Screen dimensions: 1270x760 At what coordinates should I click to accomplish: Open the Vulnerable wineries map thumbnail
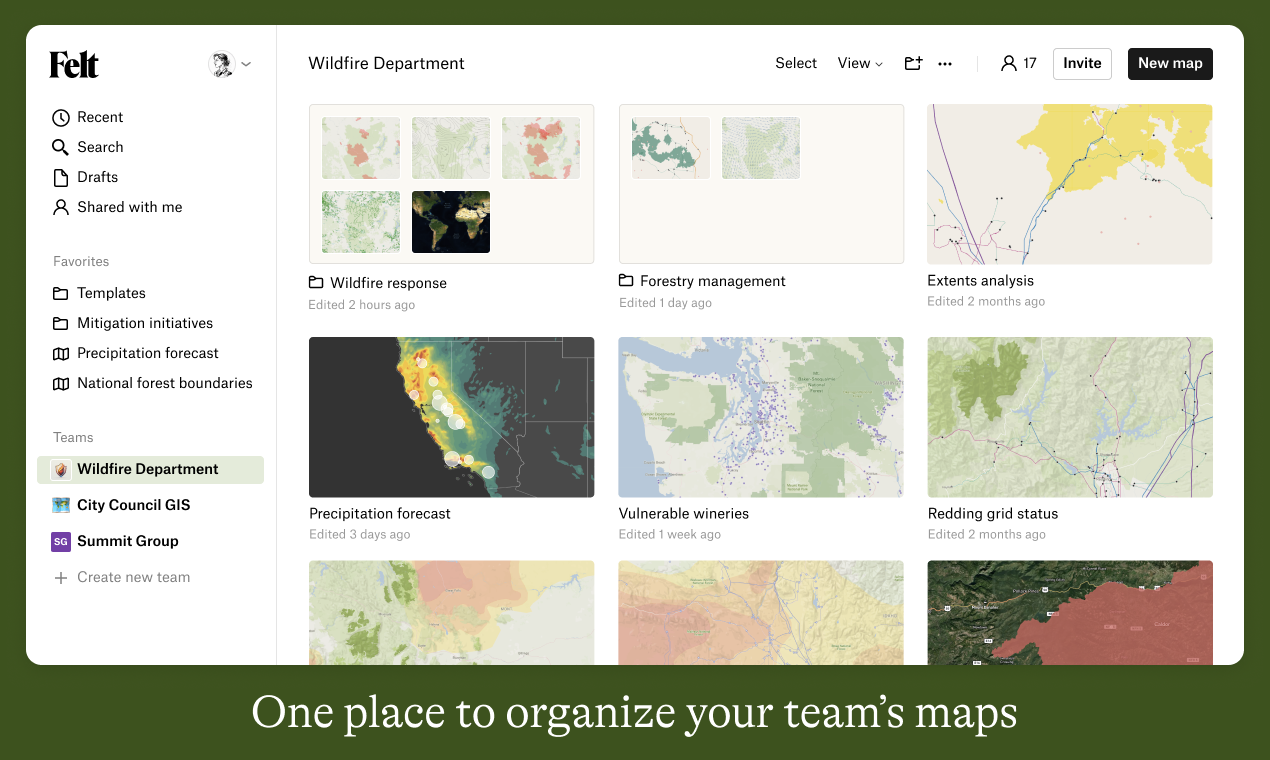(x=761, y=417)
